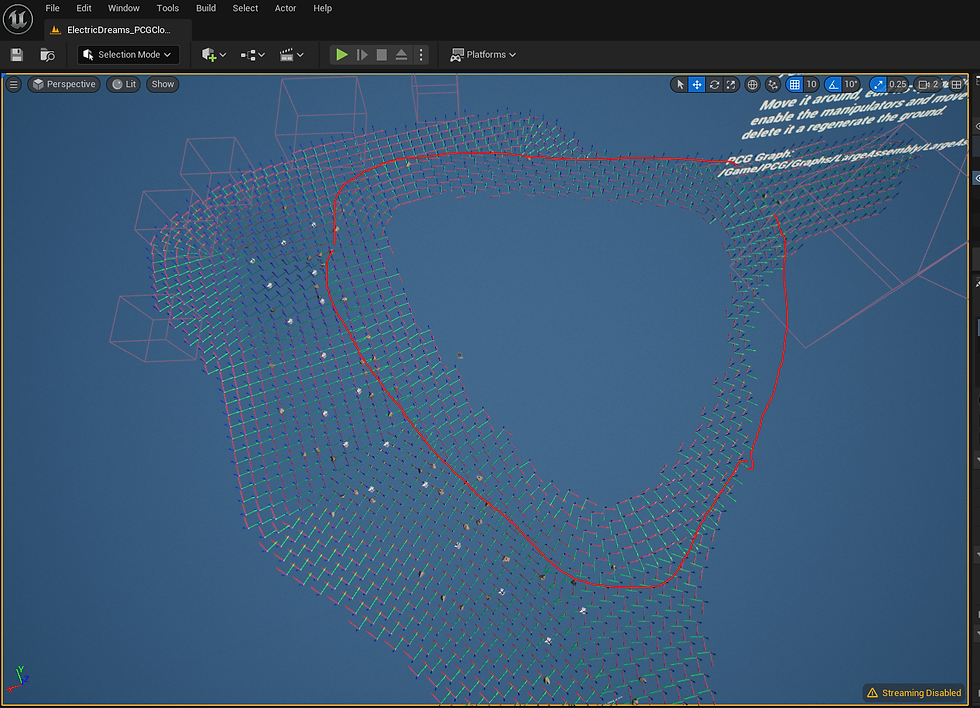Open the play options three-dot menu
The image size is (980, 708).
click(421, 55)
